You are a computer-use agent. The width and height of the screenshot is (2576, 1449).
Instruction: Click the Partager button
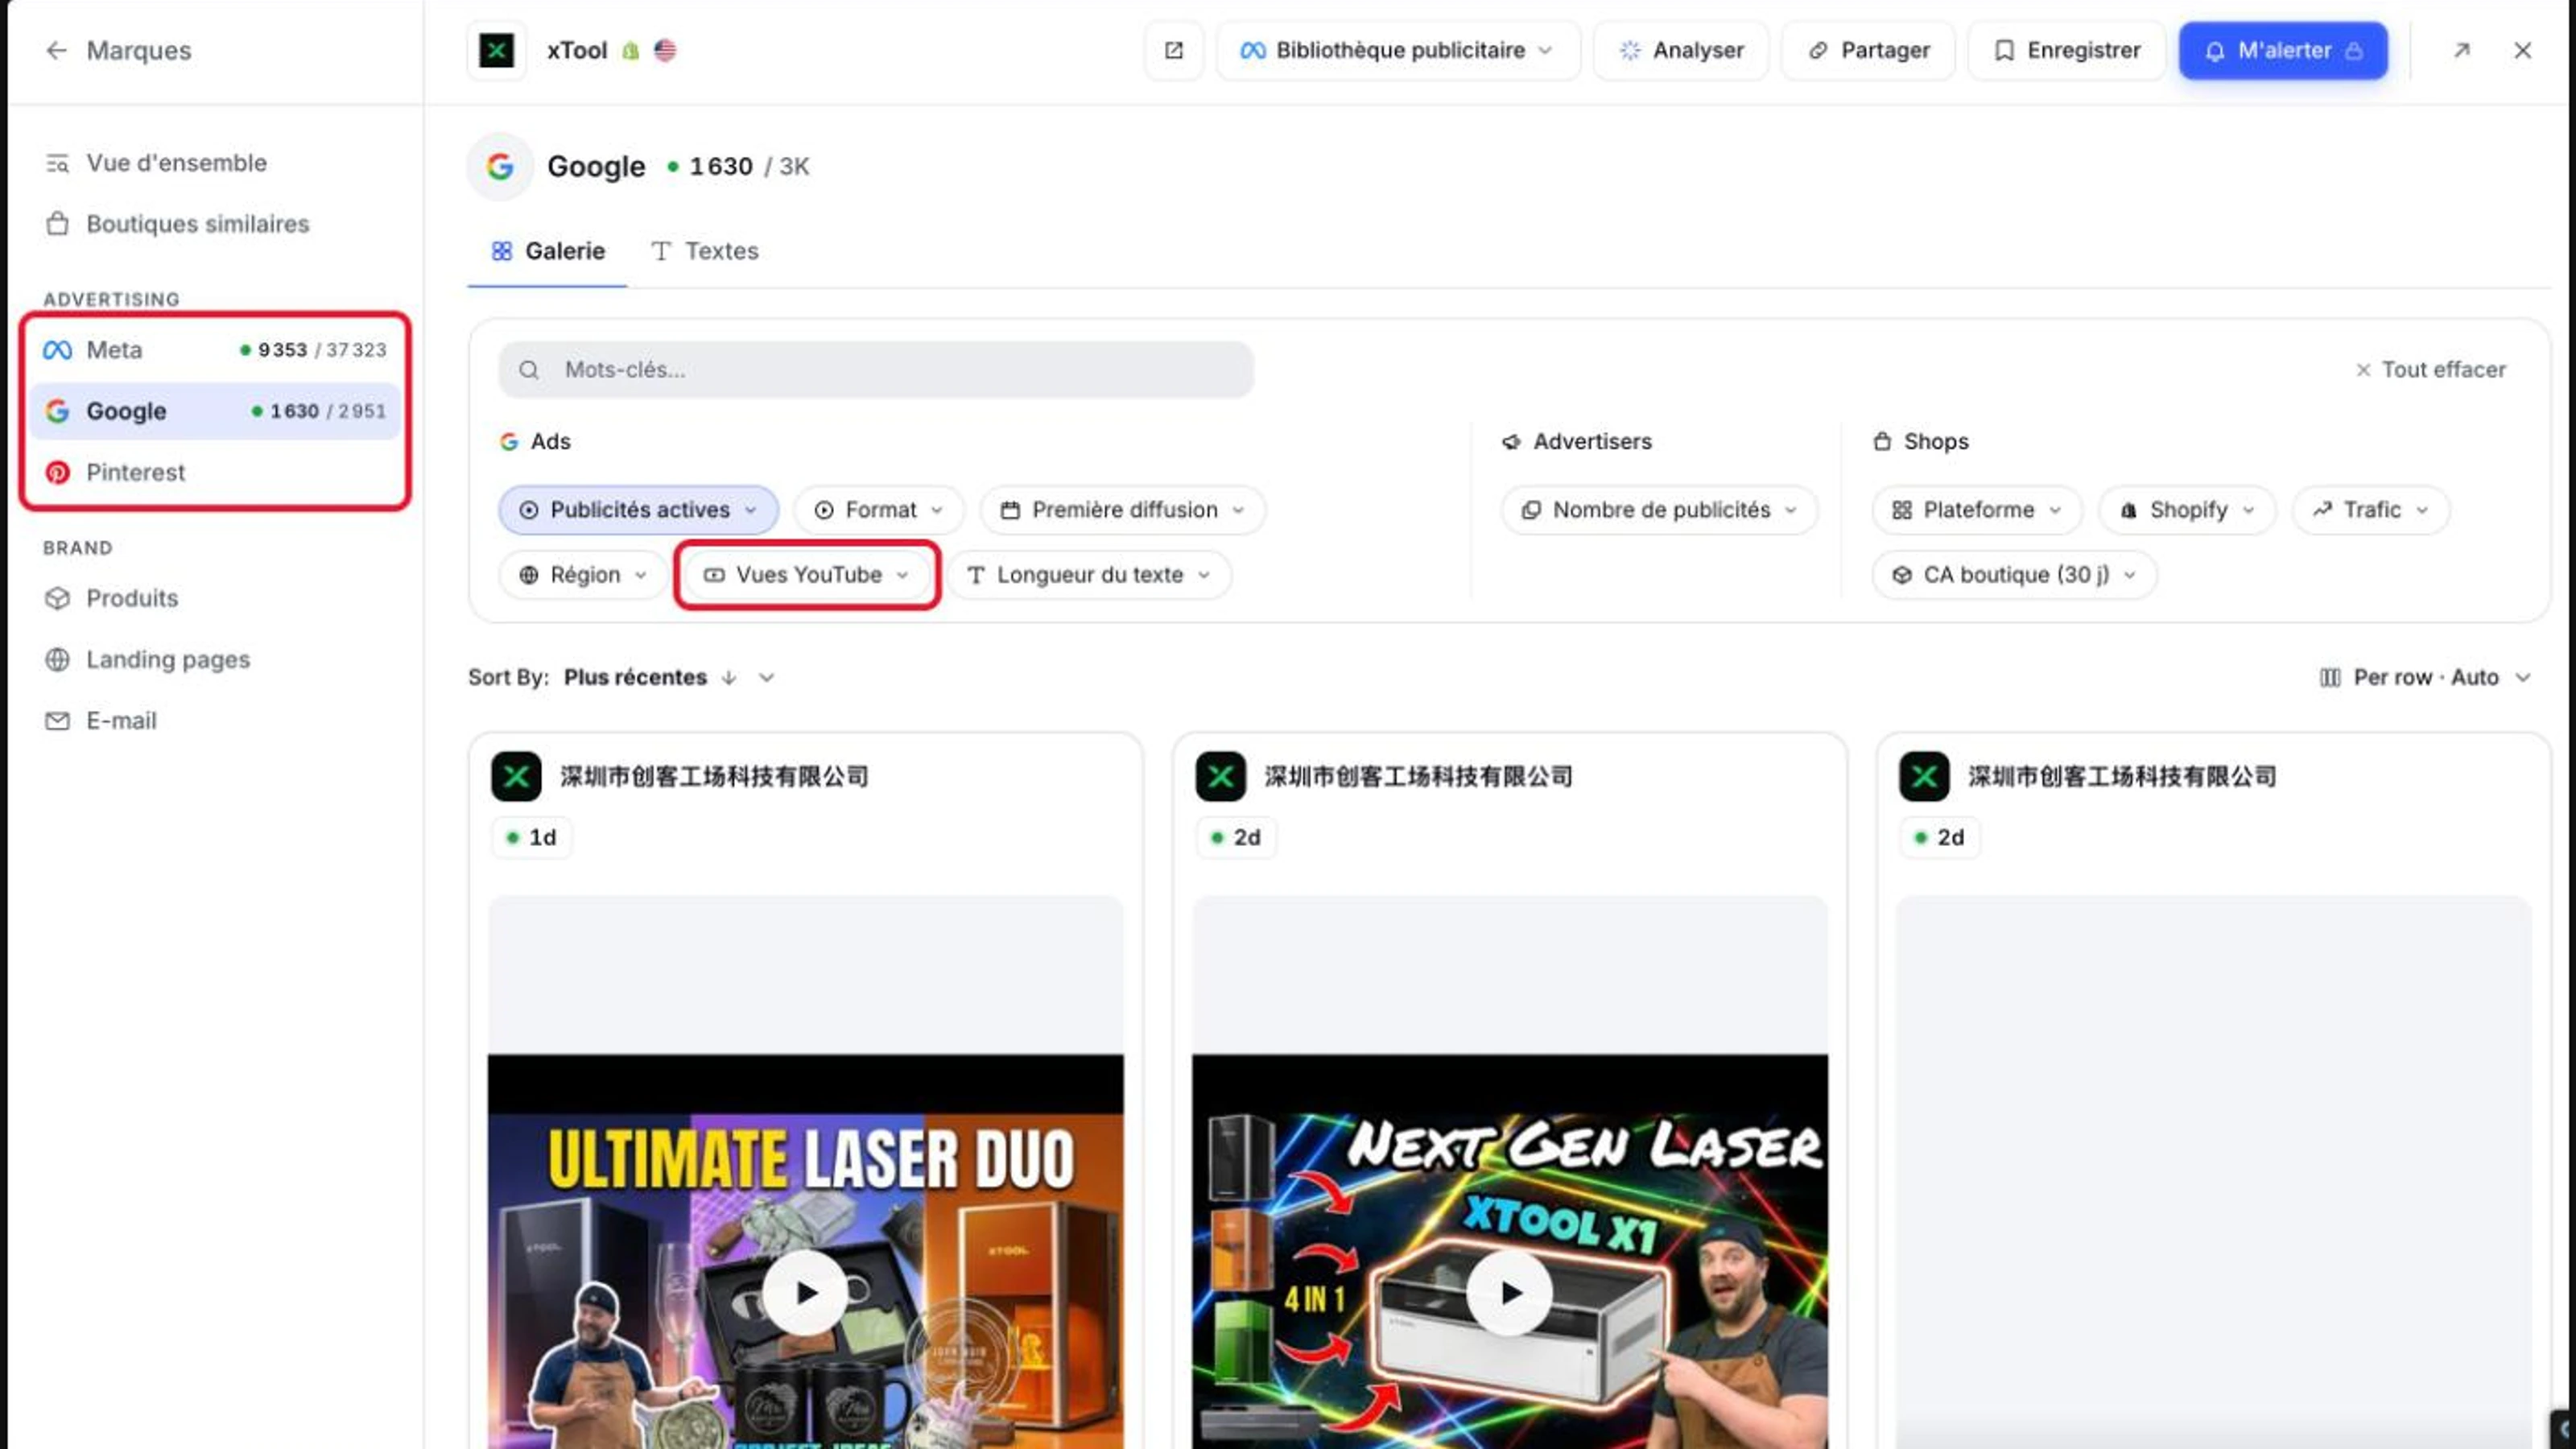pyautogui.click(x=1868, y=50)
